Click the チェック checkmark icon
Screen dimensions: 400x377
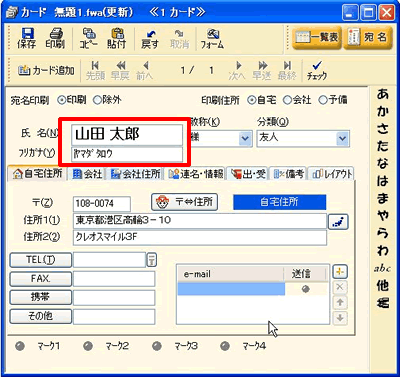click(x=317, y=70)
